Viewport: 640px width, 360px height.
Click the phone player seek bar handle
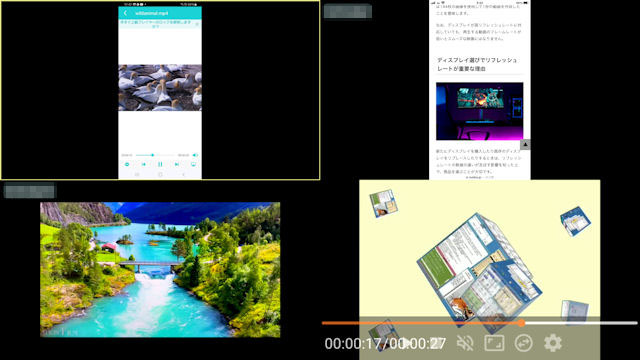[x=153, y=155]
